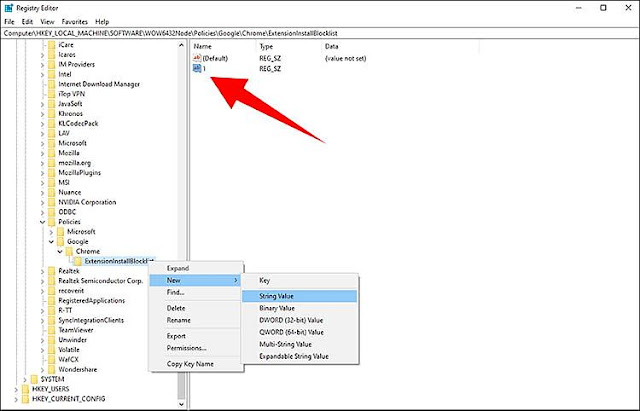The width and height of the screenshot is (640, 411).
Task: Open the New submenu in context menu
Action: [195, 280]
